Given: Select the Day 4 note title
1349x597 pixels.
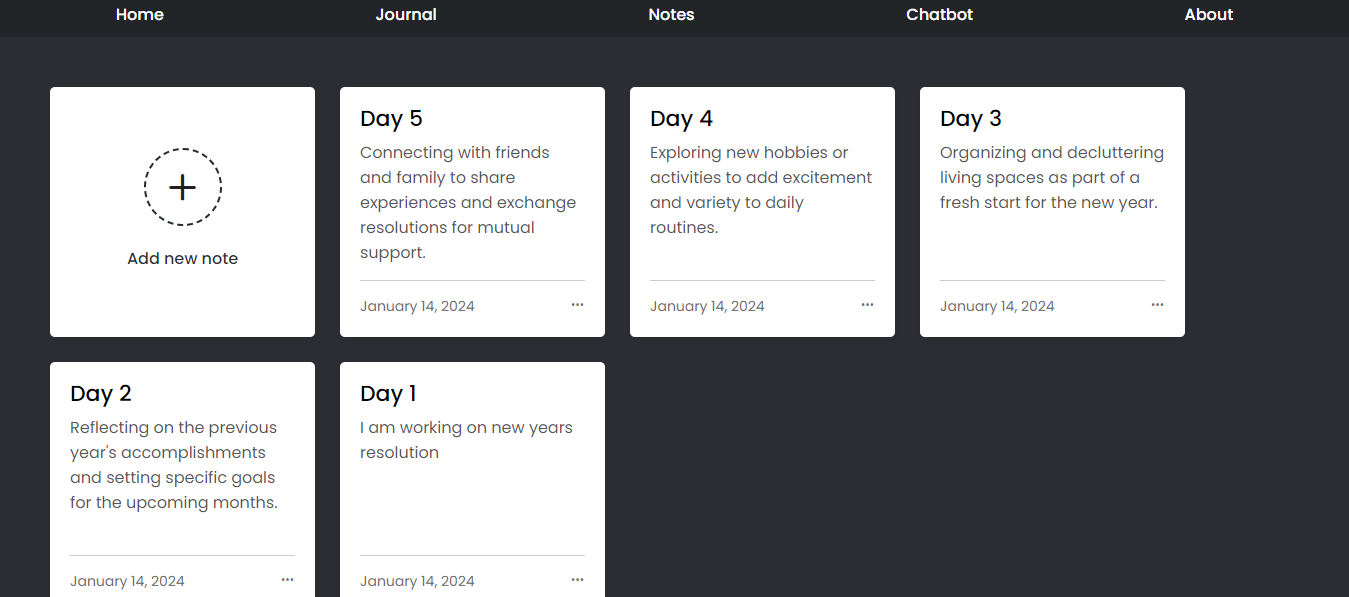Looking at the screenshot, I should tap(681, 118).
